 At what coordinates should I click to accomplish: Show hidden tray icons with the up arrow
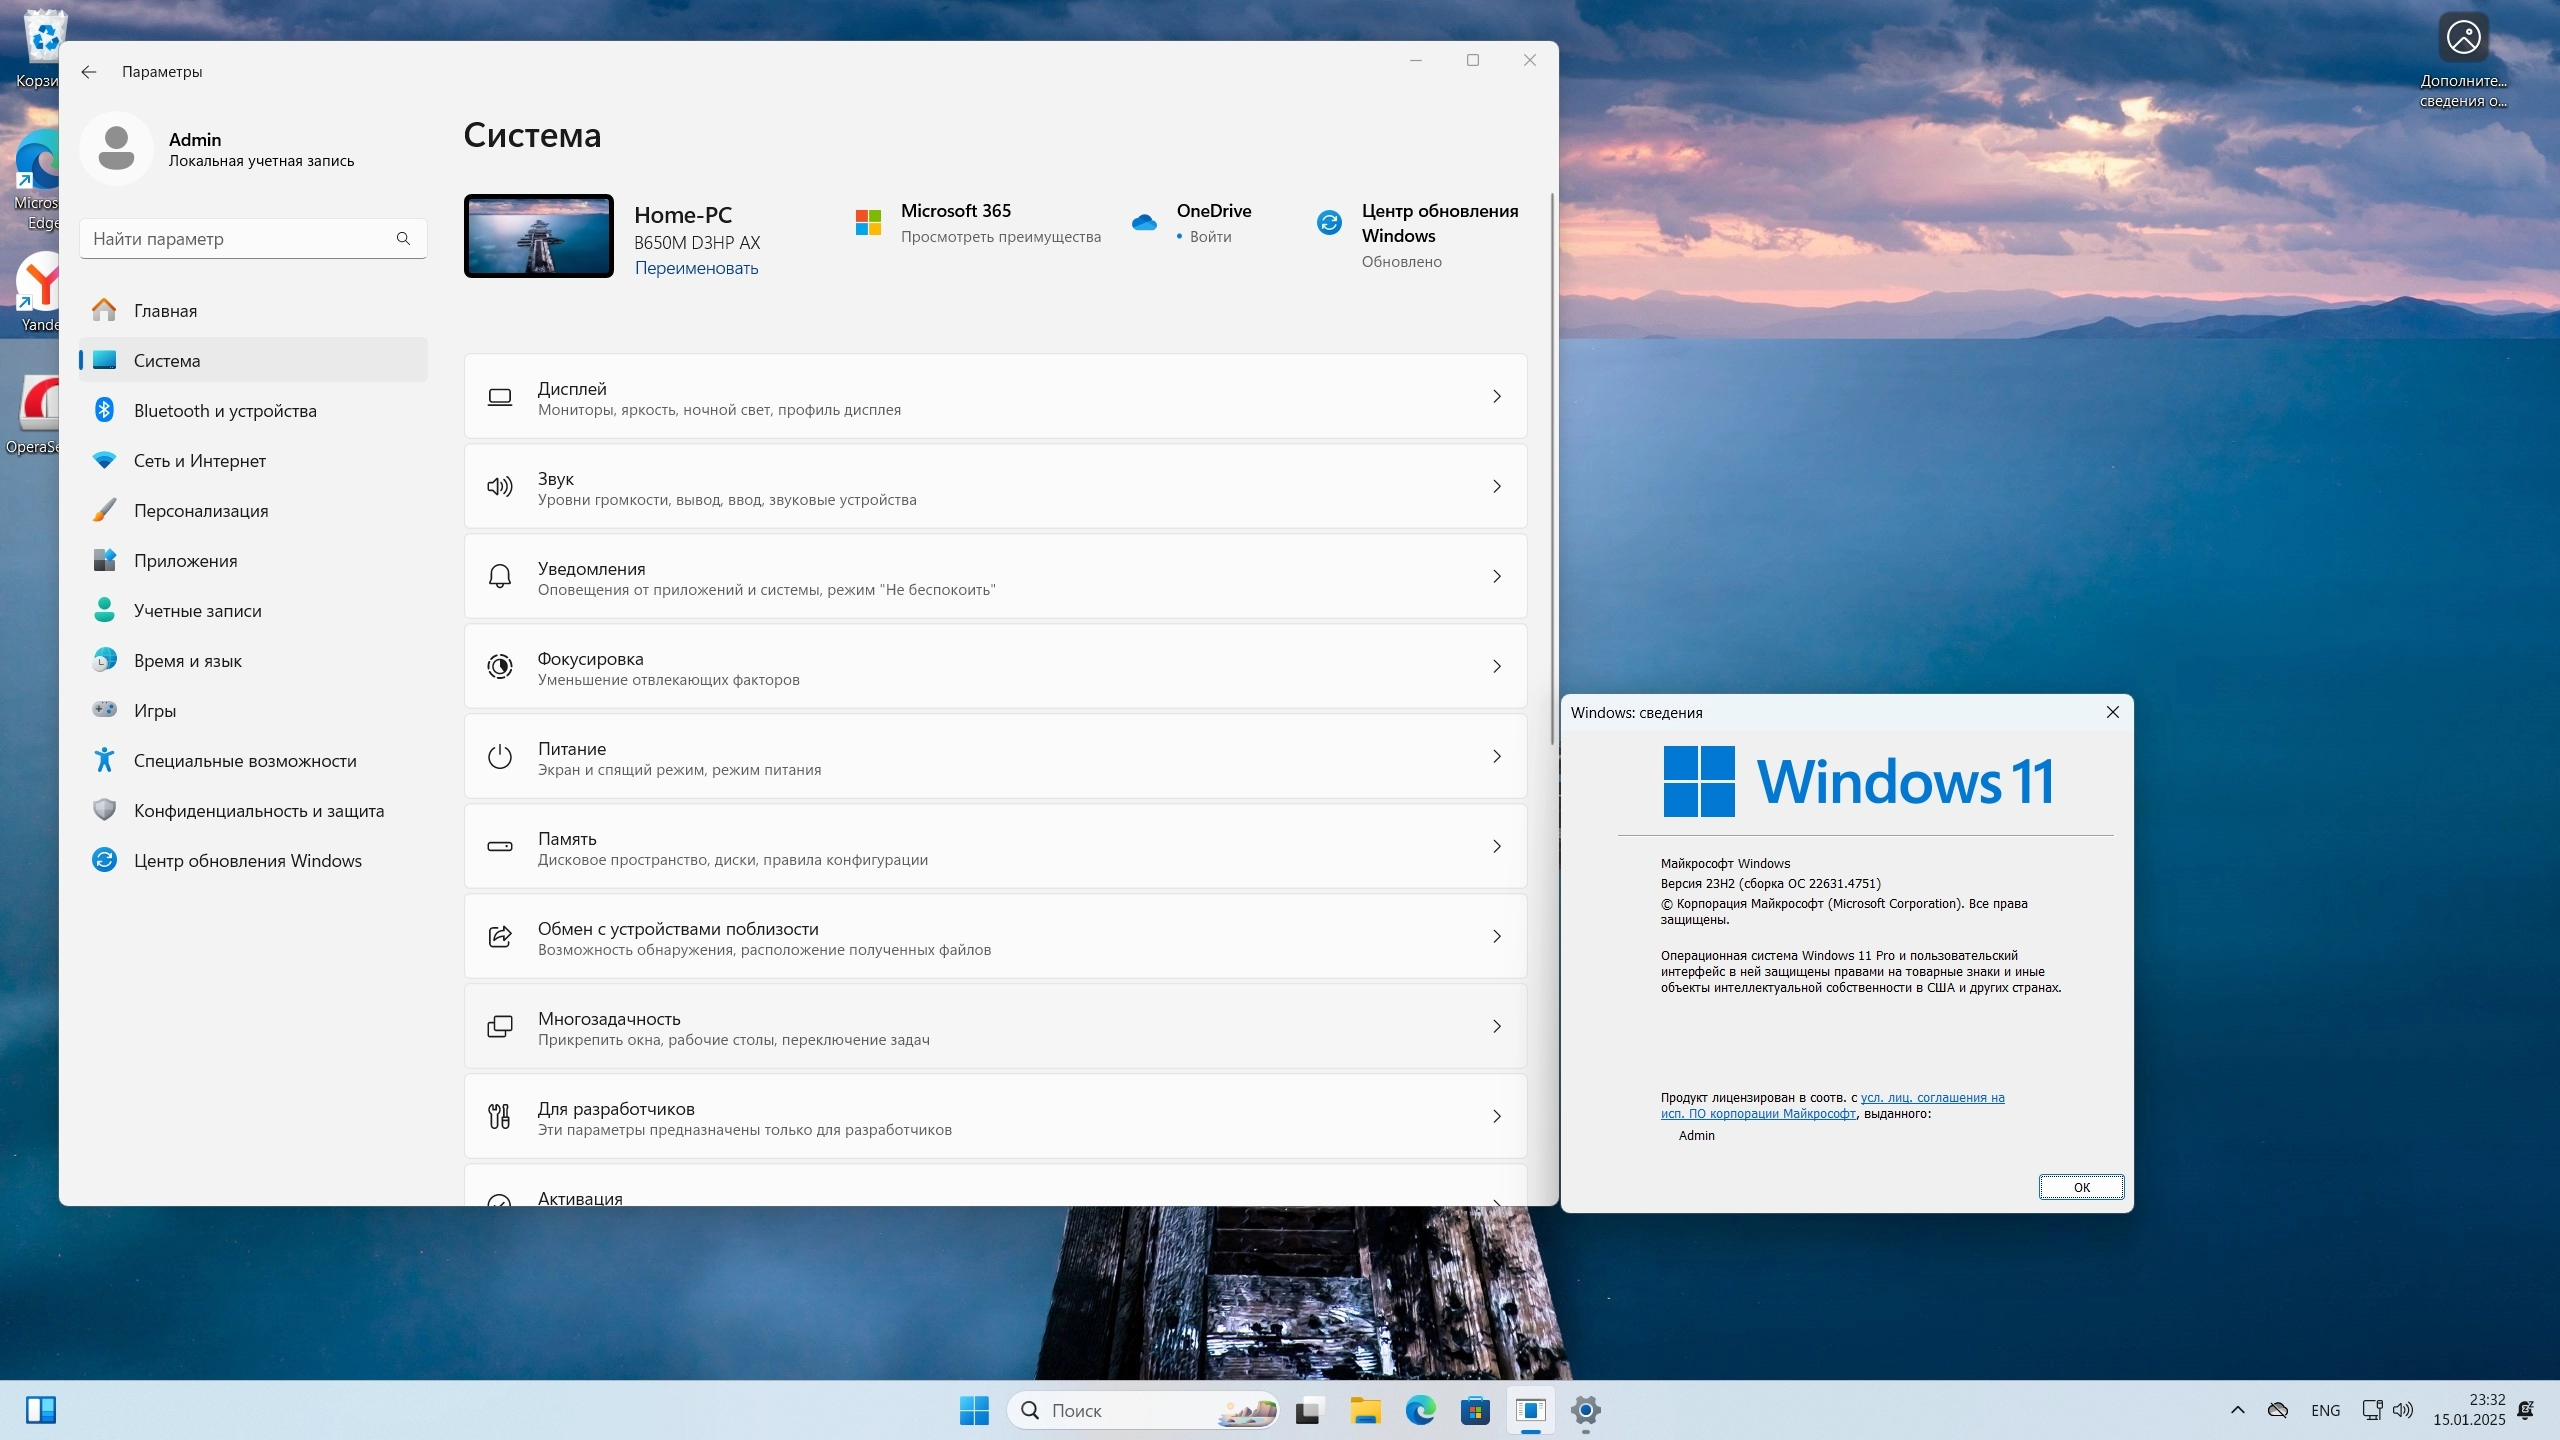point(2238,1410)
